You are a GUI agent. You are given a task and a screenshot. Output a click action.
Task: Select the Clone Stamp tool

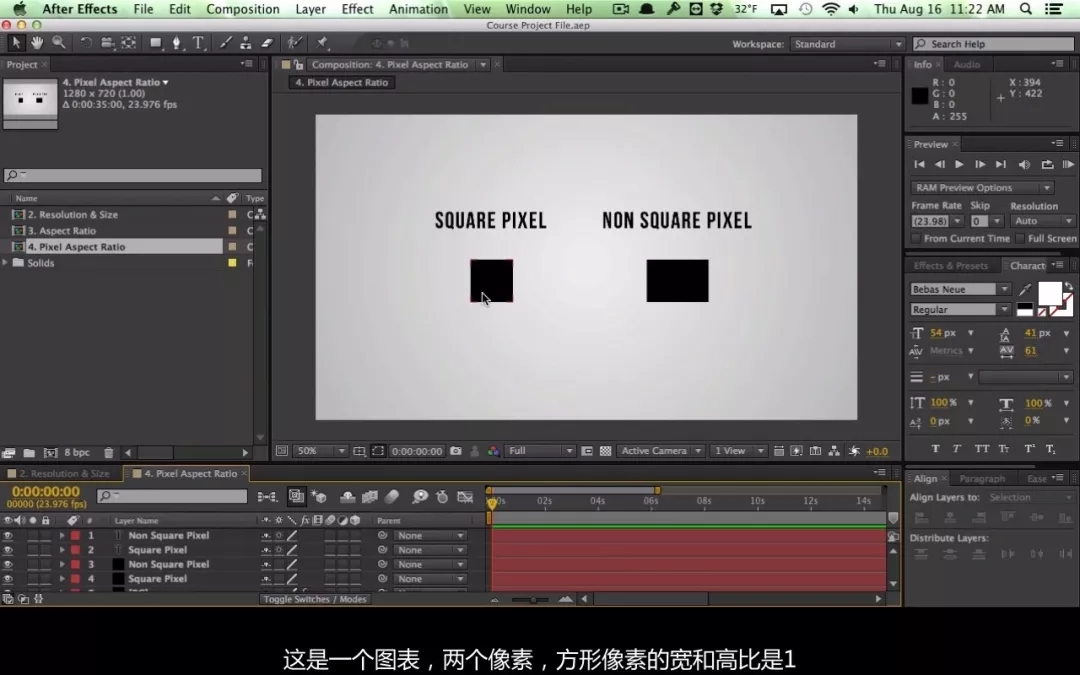click(246, 43)
